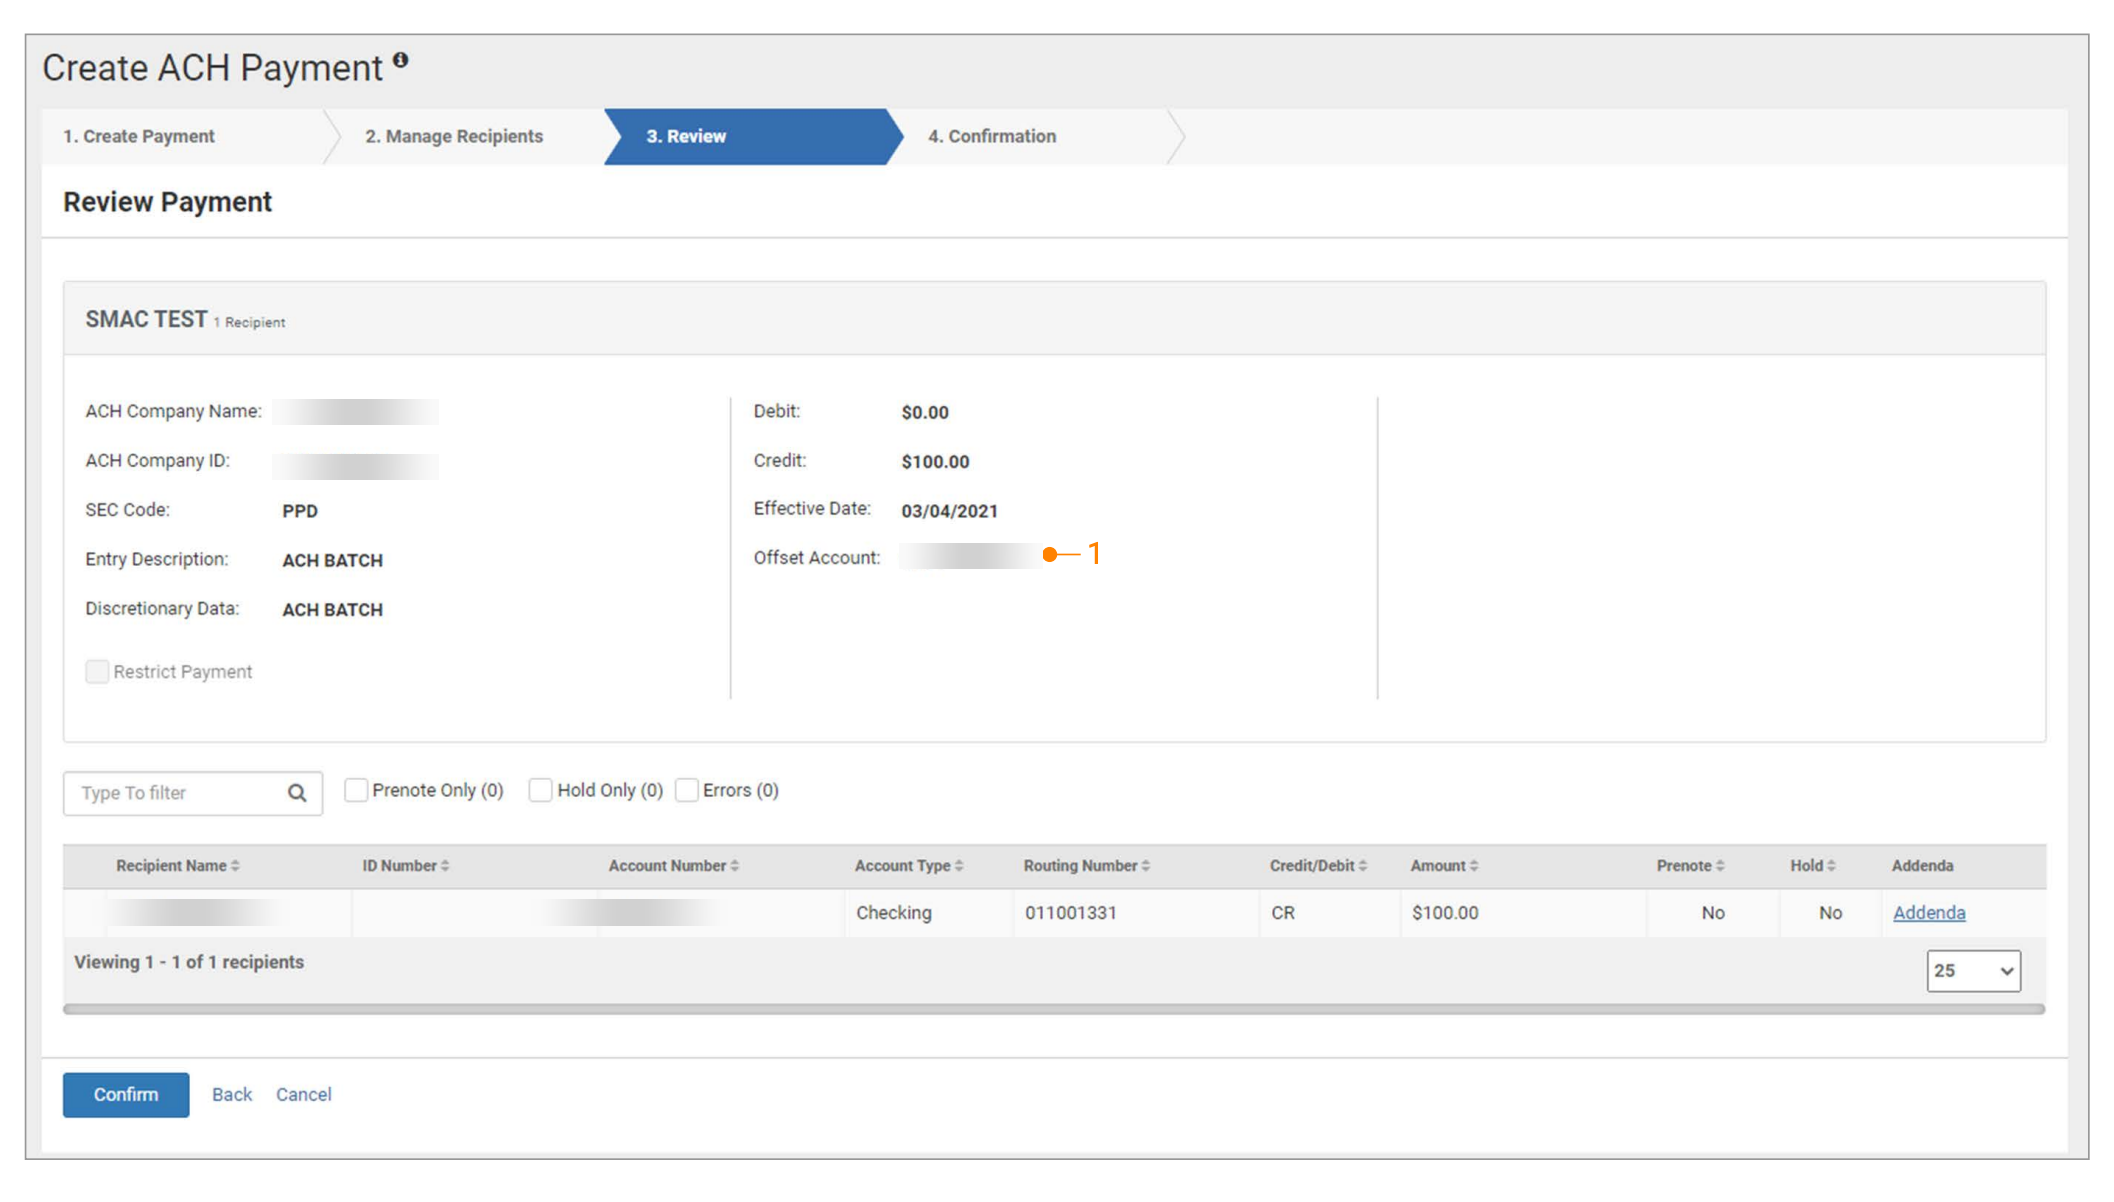Sort by Routing Number column arrows

click(1146, 866)
